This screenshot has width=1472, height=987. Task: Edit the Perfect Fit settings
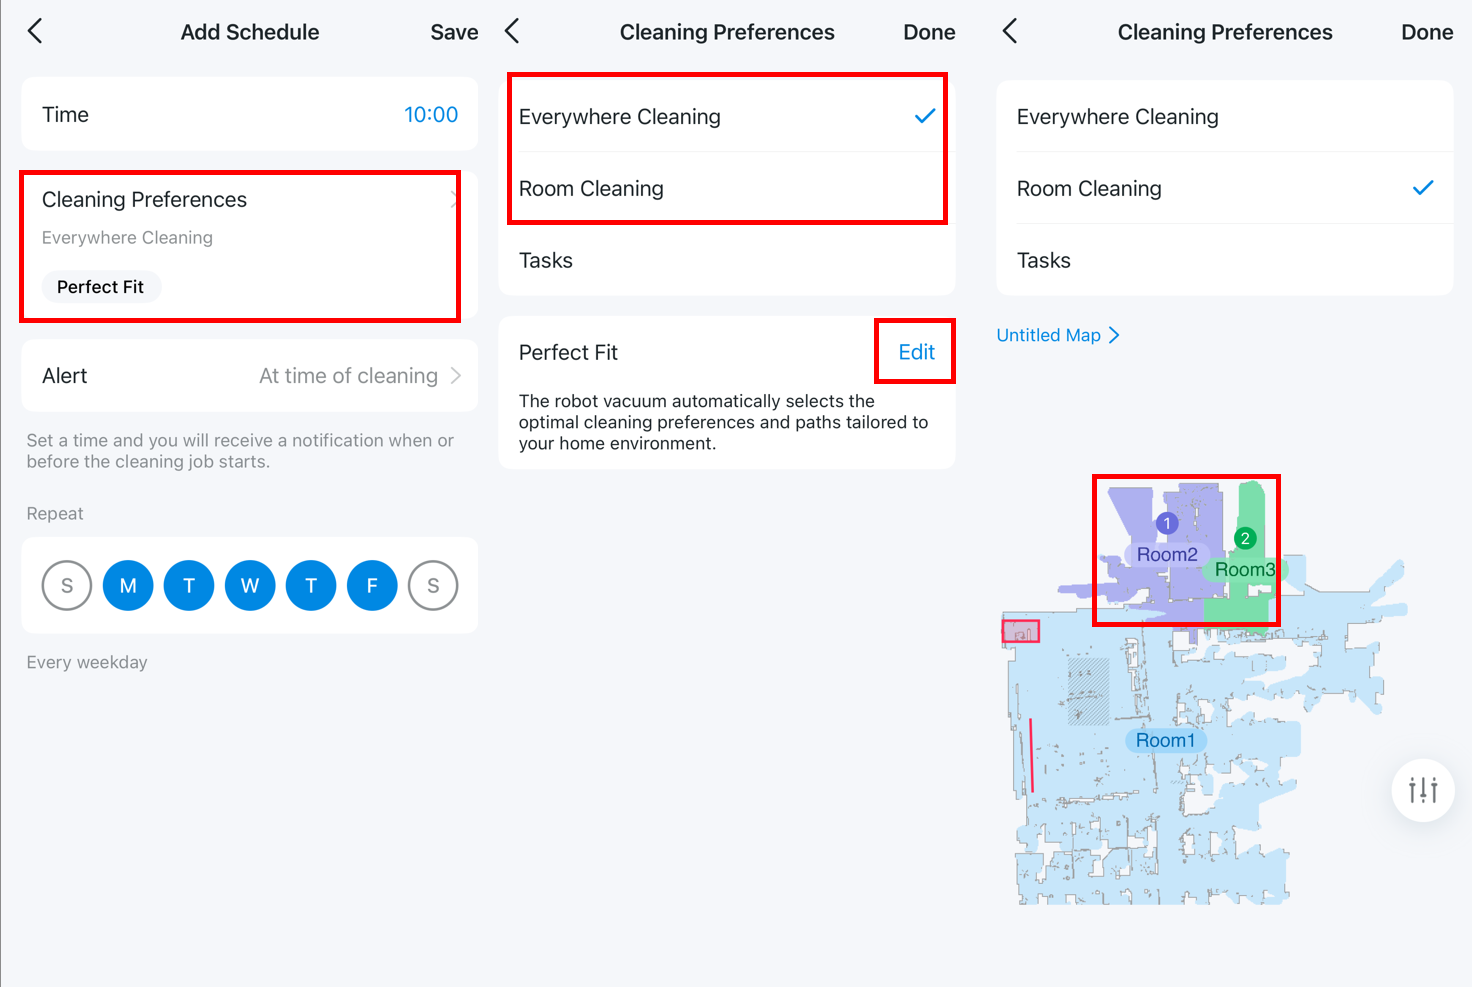pos(914,351)
